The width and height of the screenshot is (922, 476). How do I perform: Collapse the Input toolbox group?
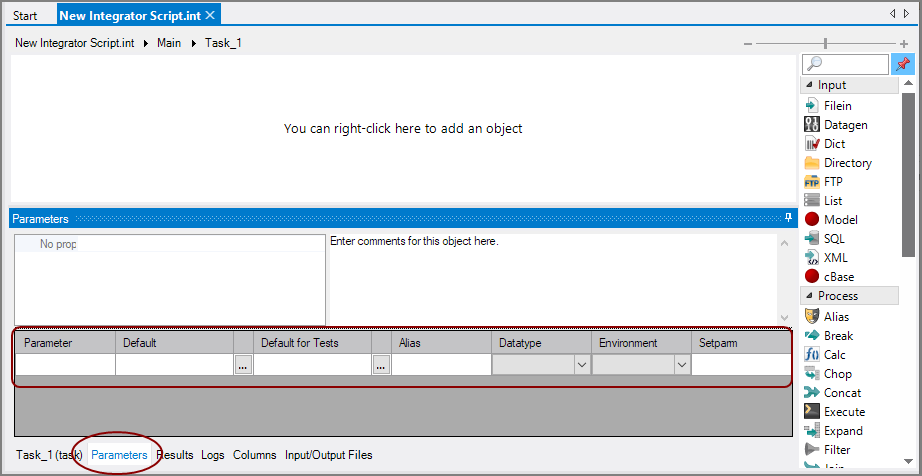pyautogui.click(x=810, y=85)
